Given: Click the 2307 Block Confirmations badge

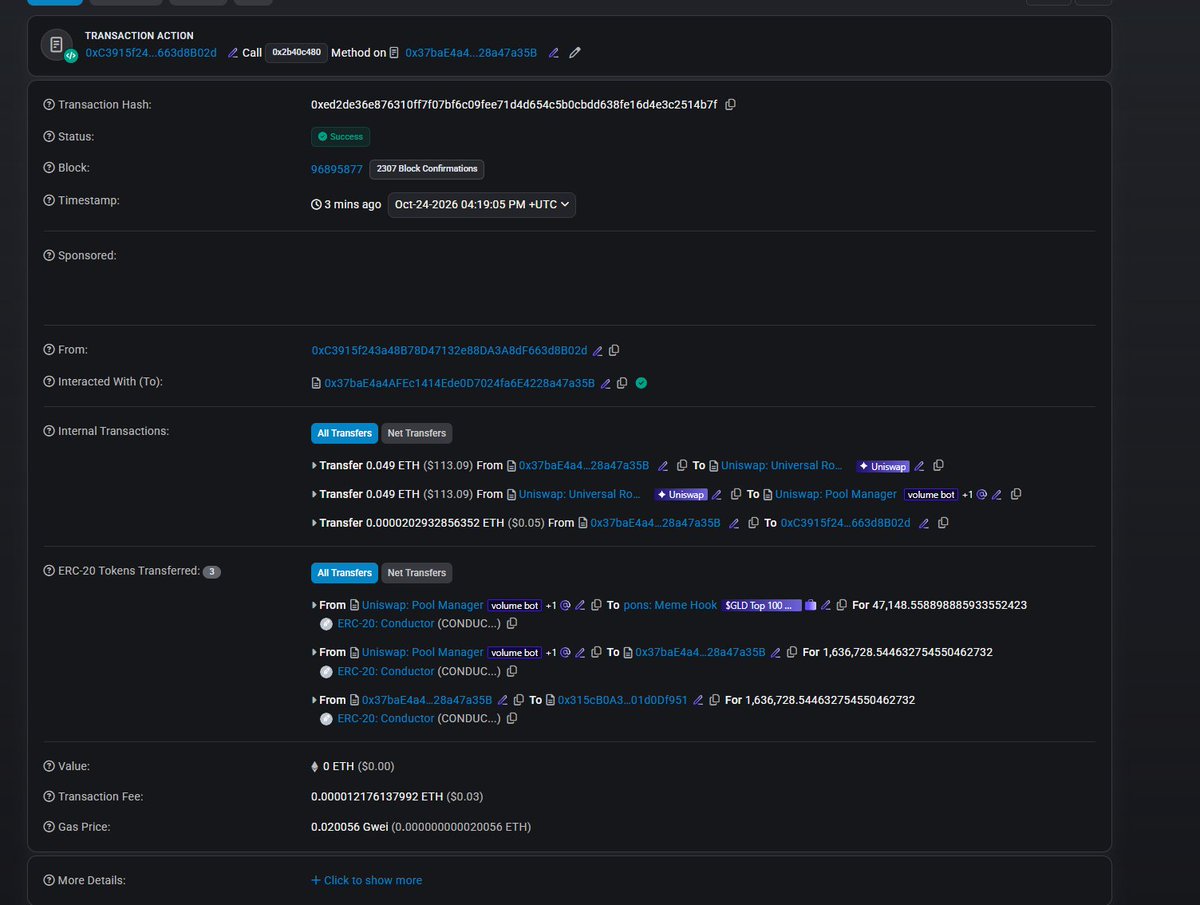Looking at the screenshot, I should [427, 170].
